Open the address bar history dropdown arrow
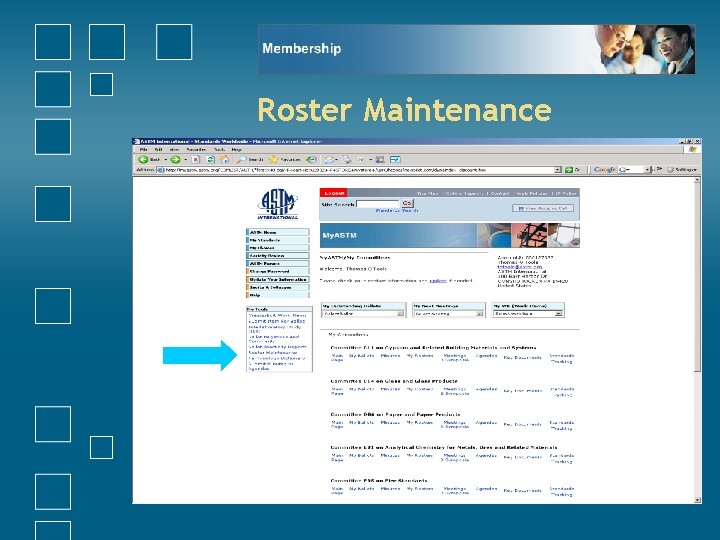Screen dimensions: 720x540 pos(558,170)
